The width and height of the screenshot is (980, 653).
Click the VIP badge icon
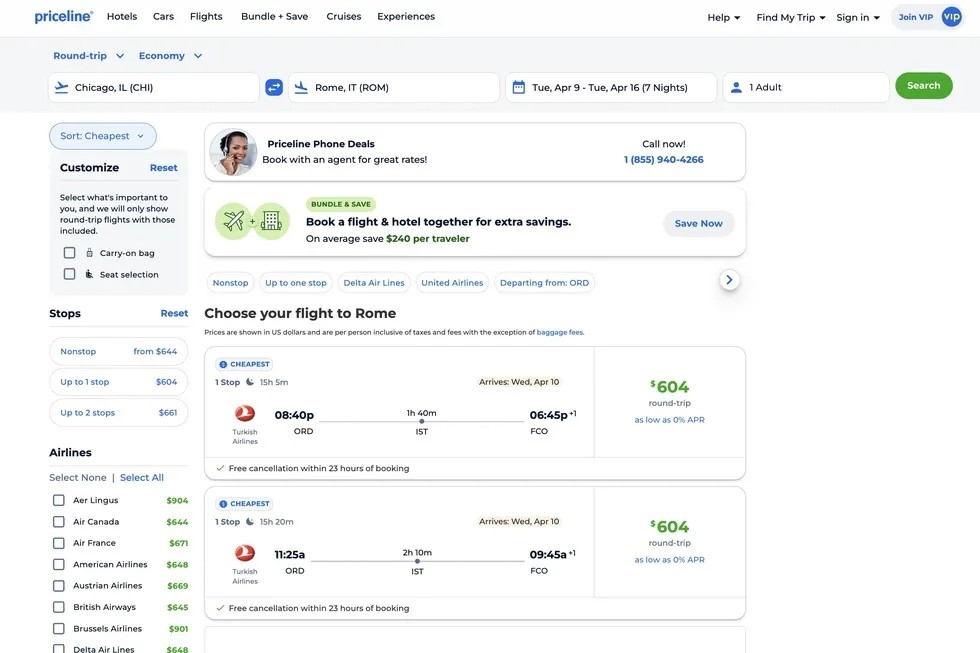point(951,17)
